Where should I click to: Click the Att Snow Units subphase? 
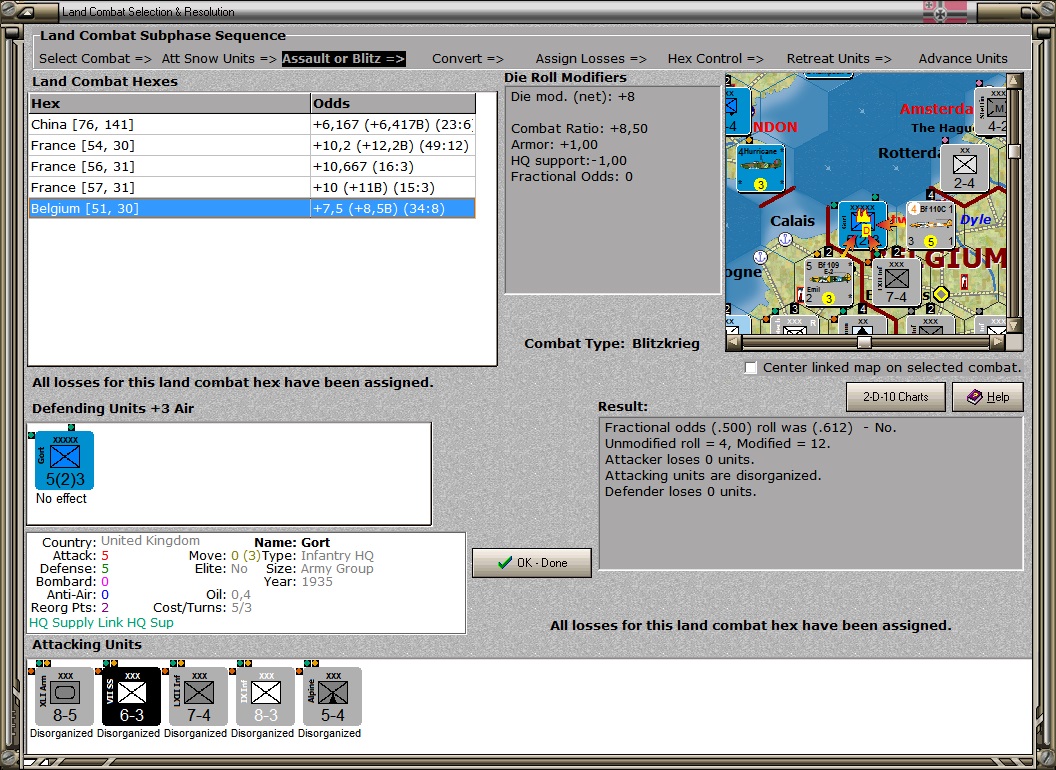[219, 59]
